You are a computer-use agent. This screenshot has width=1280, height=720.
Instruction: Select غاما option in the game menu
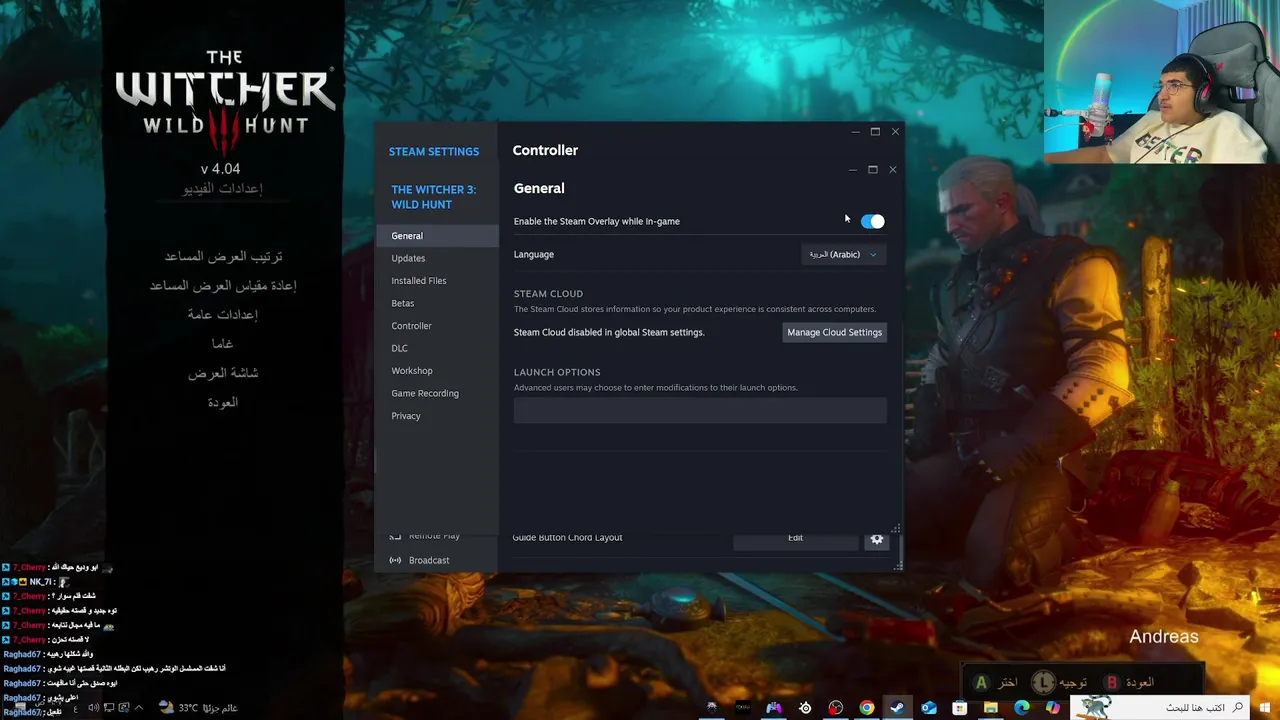pyautogui.click(x=222, y=343)
